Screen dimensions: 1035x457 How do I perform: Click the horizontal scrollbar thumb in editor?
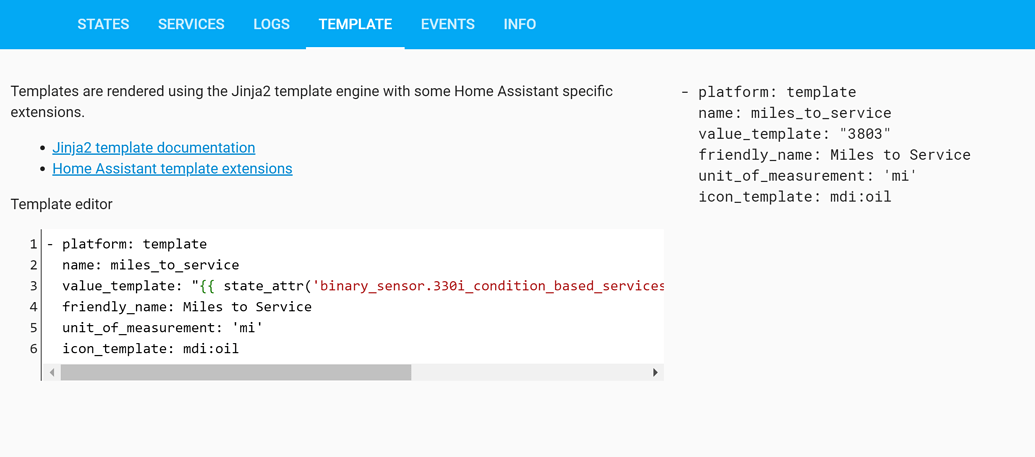point(236,372)
